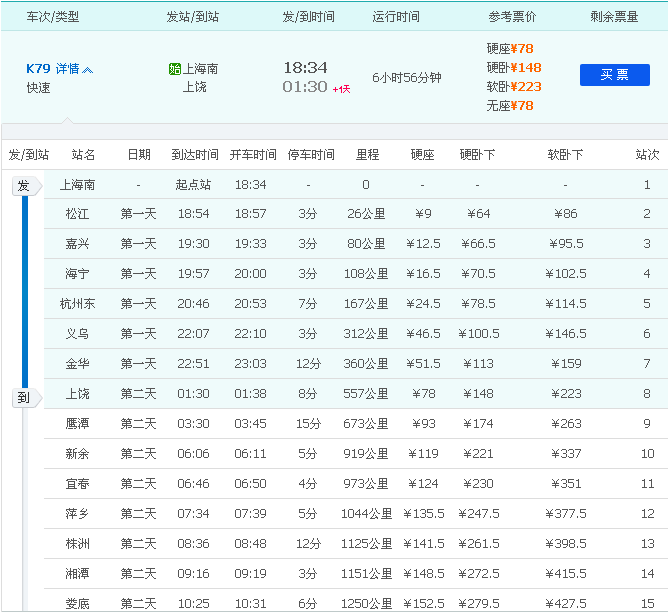This screenshot has width=668, height=612.
Task: Select the 湘潭 station name
Action: click(77, 573)
